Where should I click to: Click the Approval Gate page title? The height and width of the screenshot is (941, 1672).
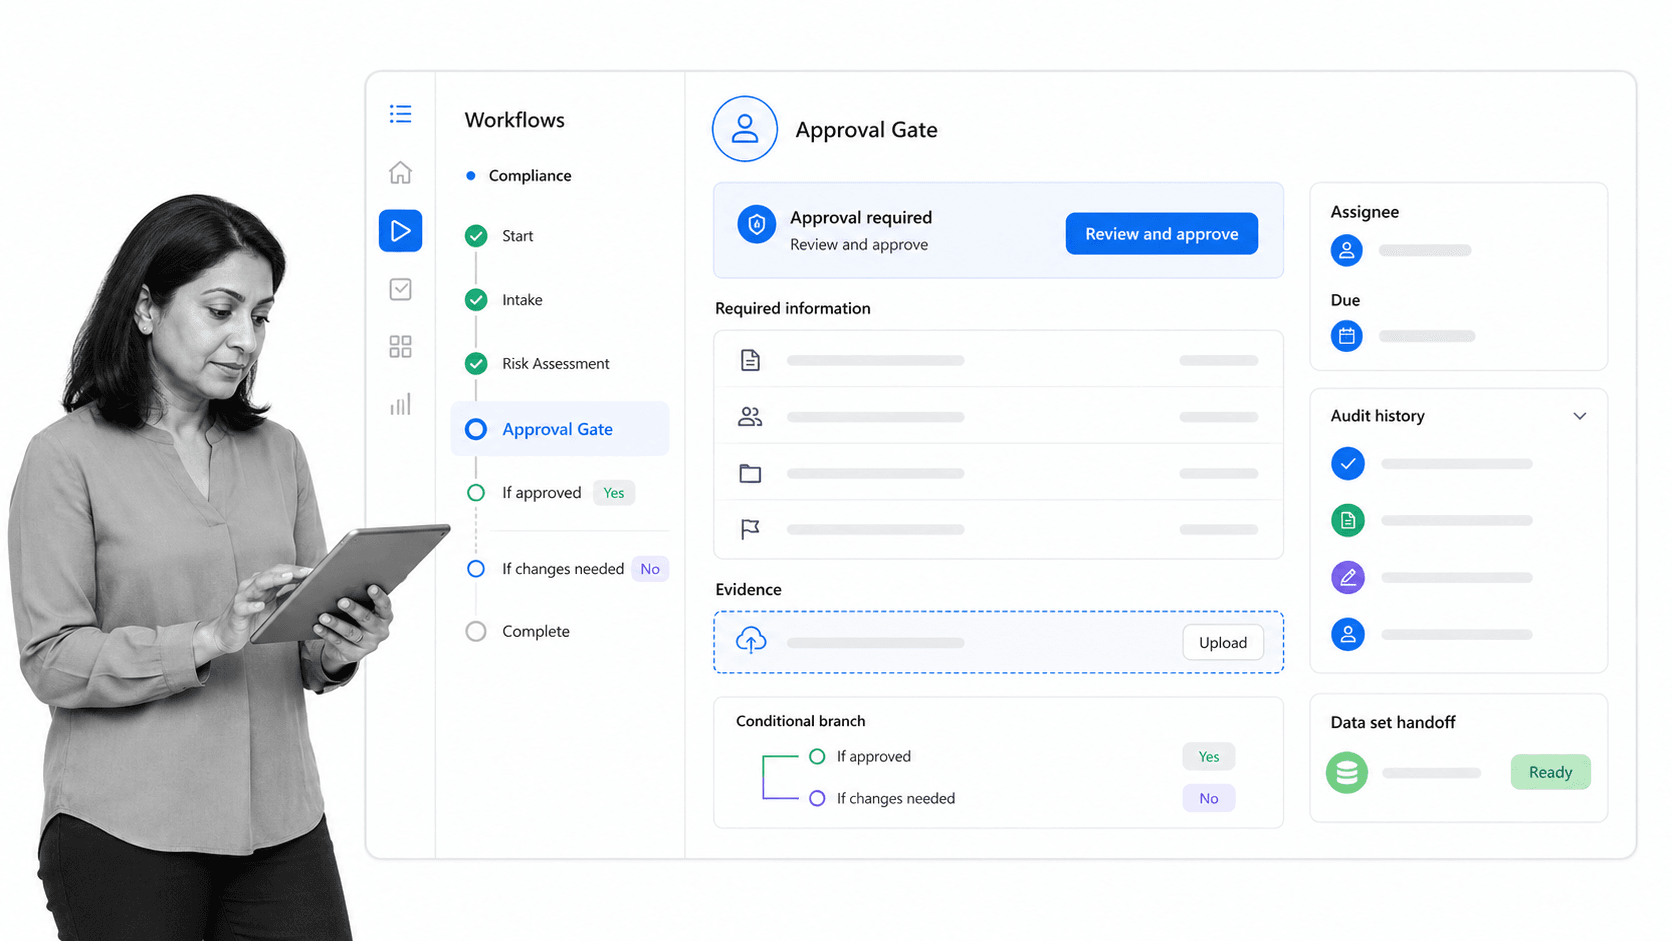pyautogui.click(x=866, y=130)
